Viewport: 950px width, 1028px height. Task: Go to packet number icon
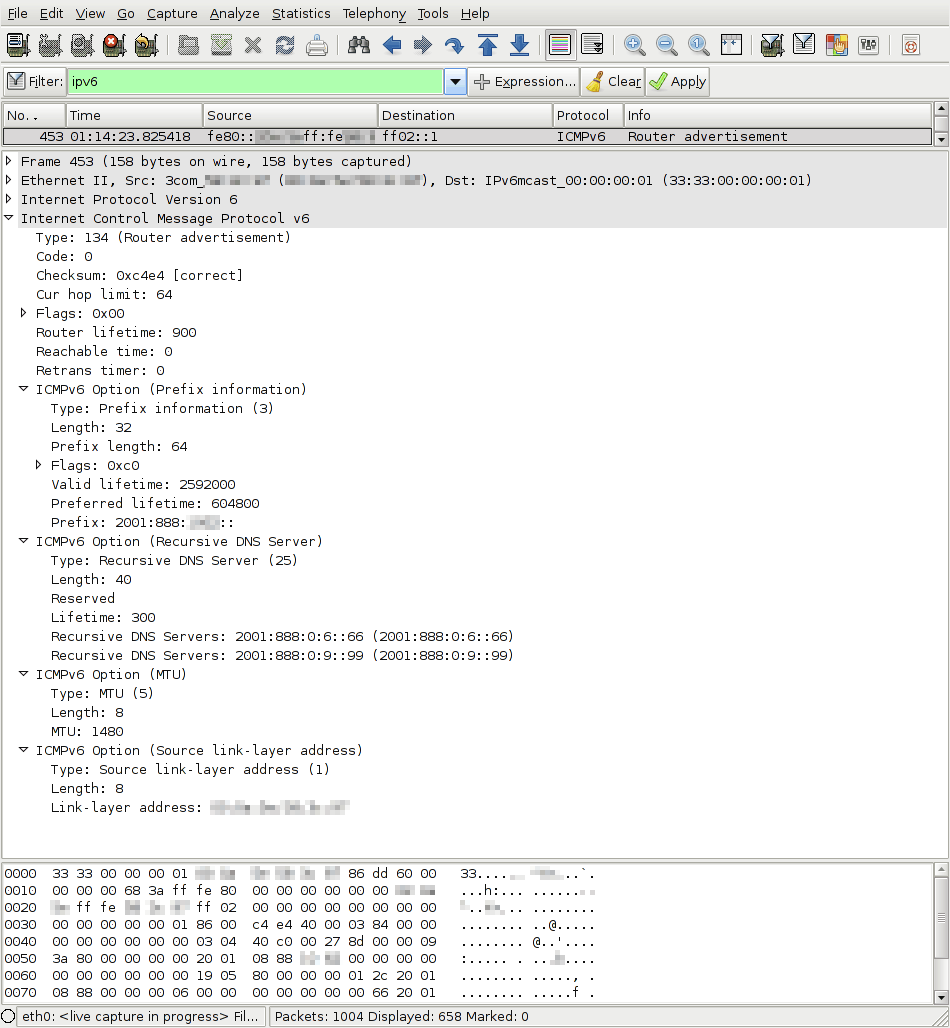tap(454, 45)
